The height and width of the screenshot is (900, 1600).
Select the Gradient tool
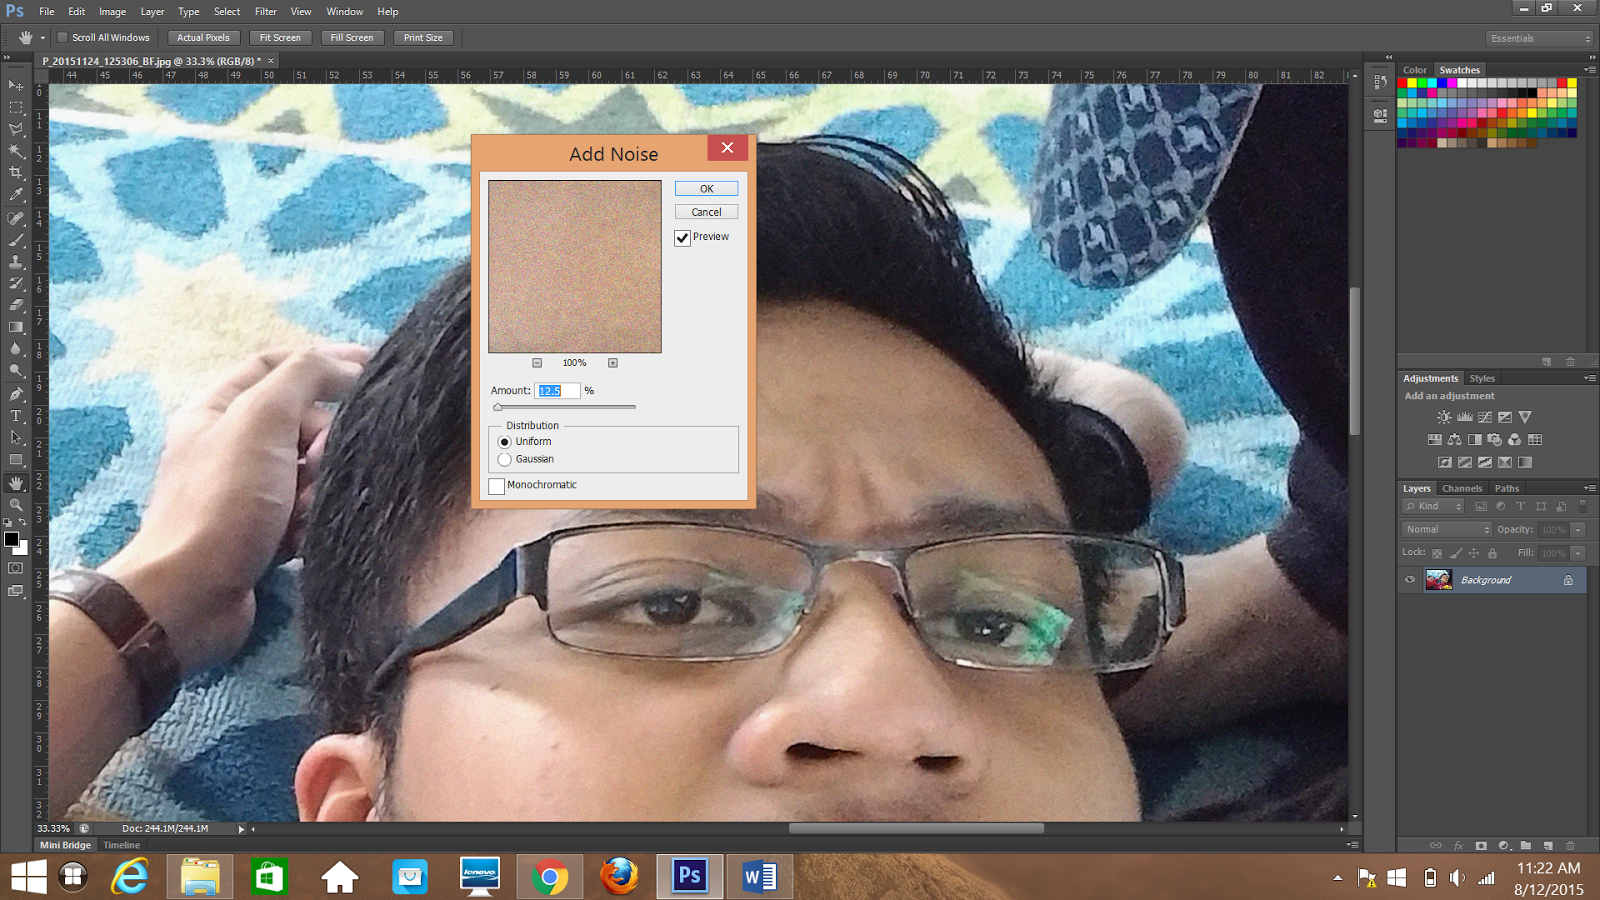point(16,327)
